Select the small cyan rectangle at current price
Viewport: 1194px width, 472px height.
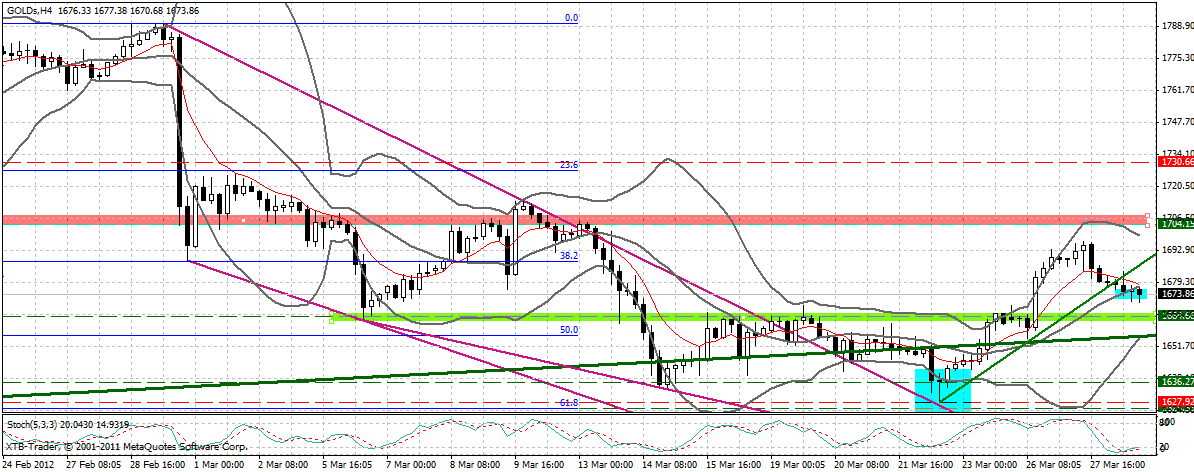1131,293
